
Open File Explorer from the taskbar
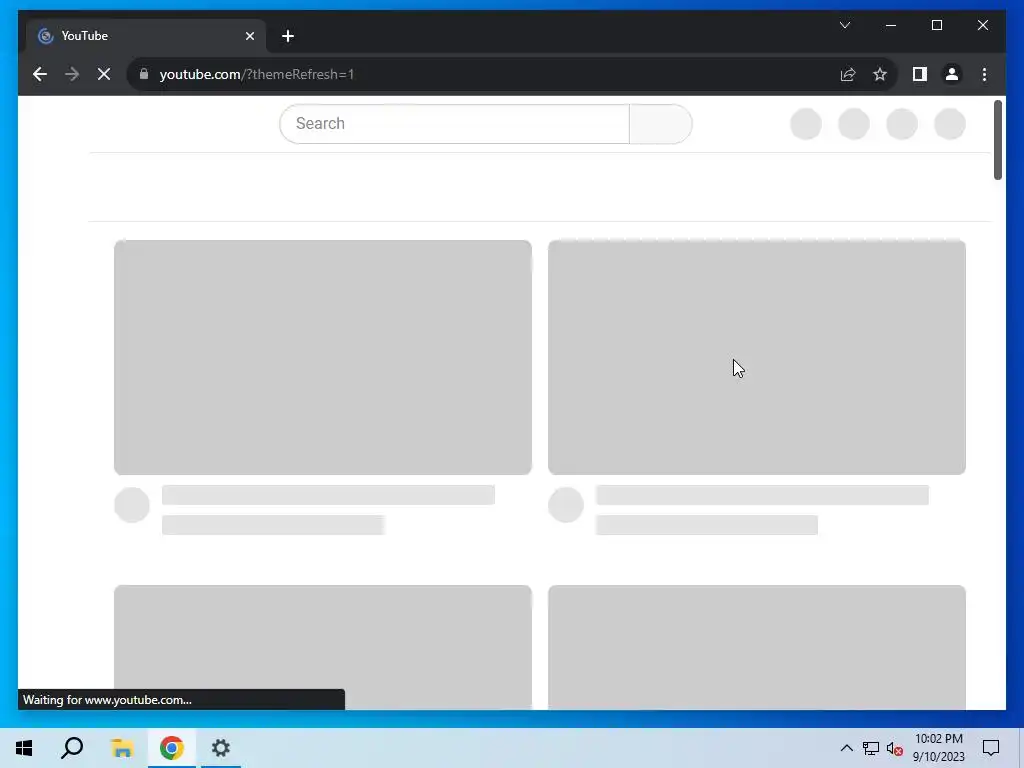[122, 748]
